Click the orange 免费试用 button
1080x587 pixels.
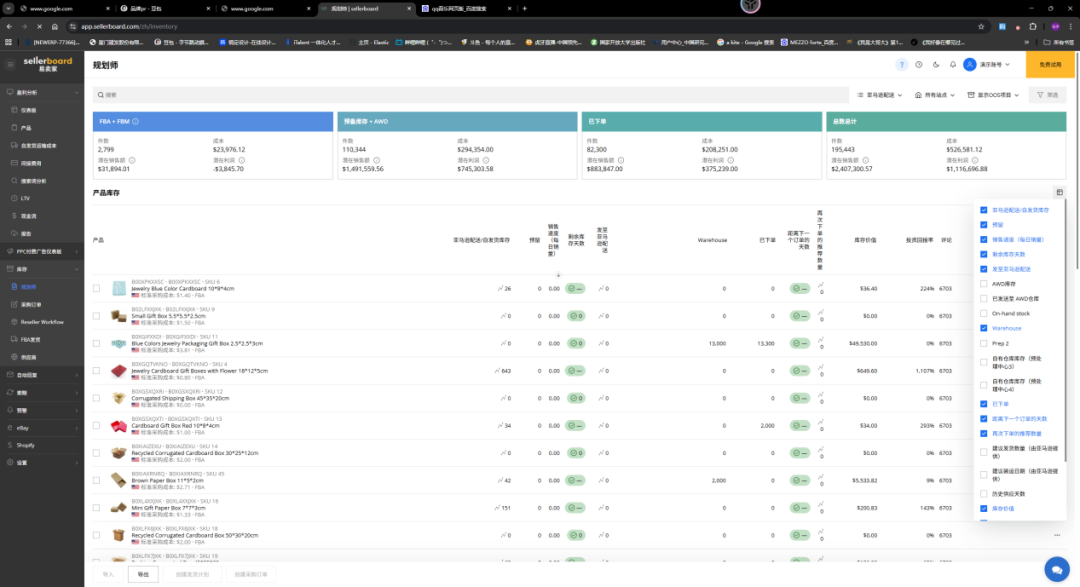[x=1052, y=64]
